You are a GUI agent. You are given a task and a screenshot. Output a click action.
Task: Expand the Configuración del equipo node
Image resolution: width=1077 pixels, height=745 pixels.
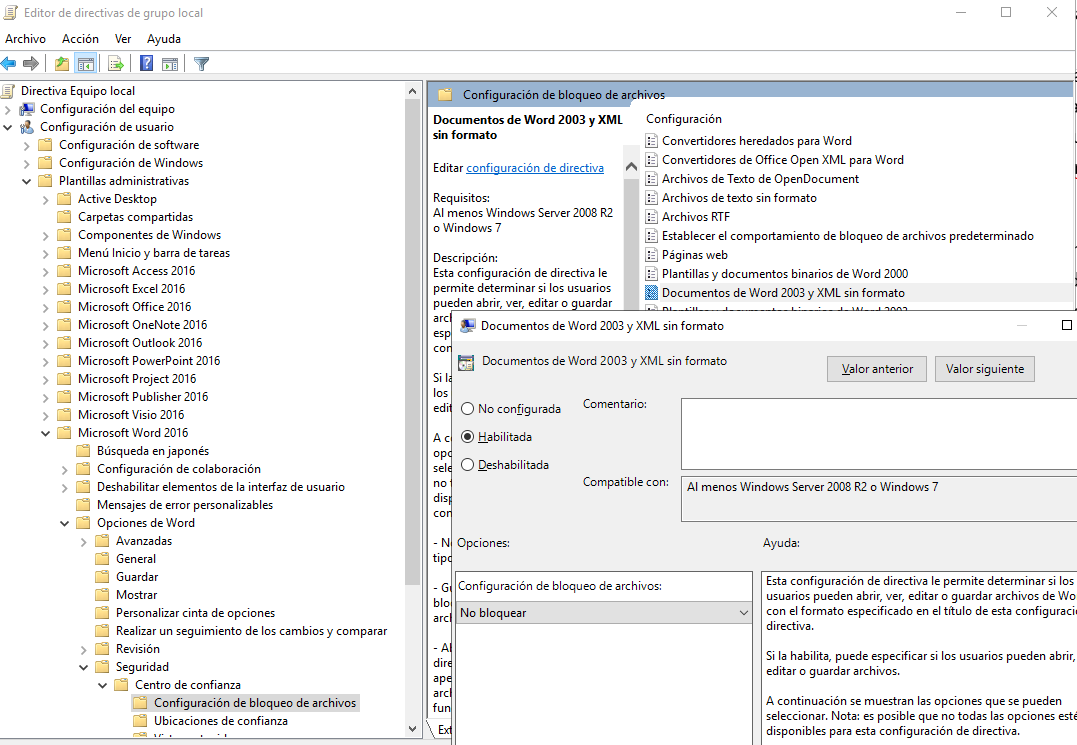tap(8, 109)
